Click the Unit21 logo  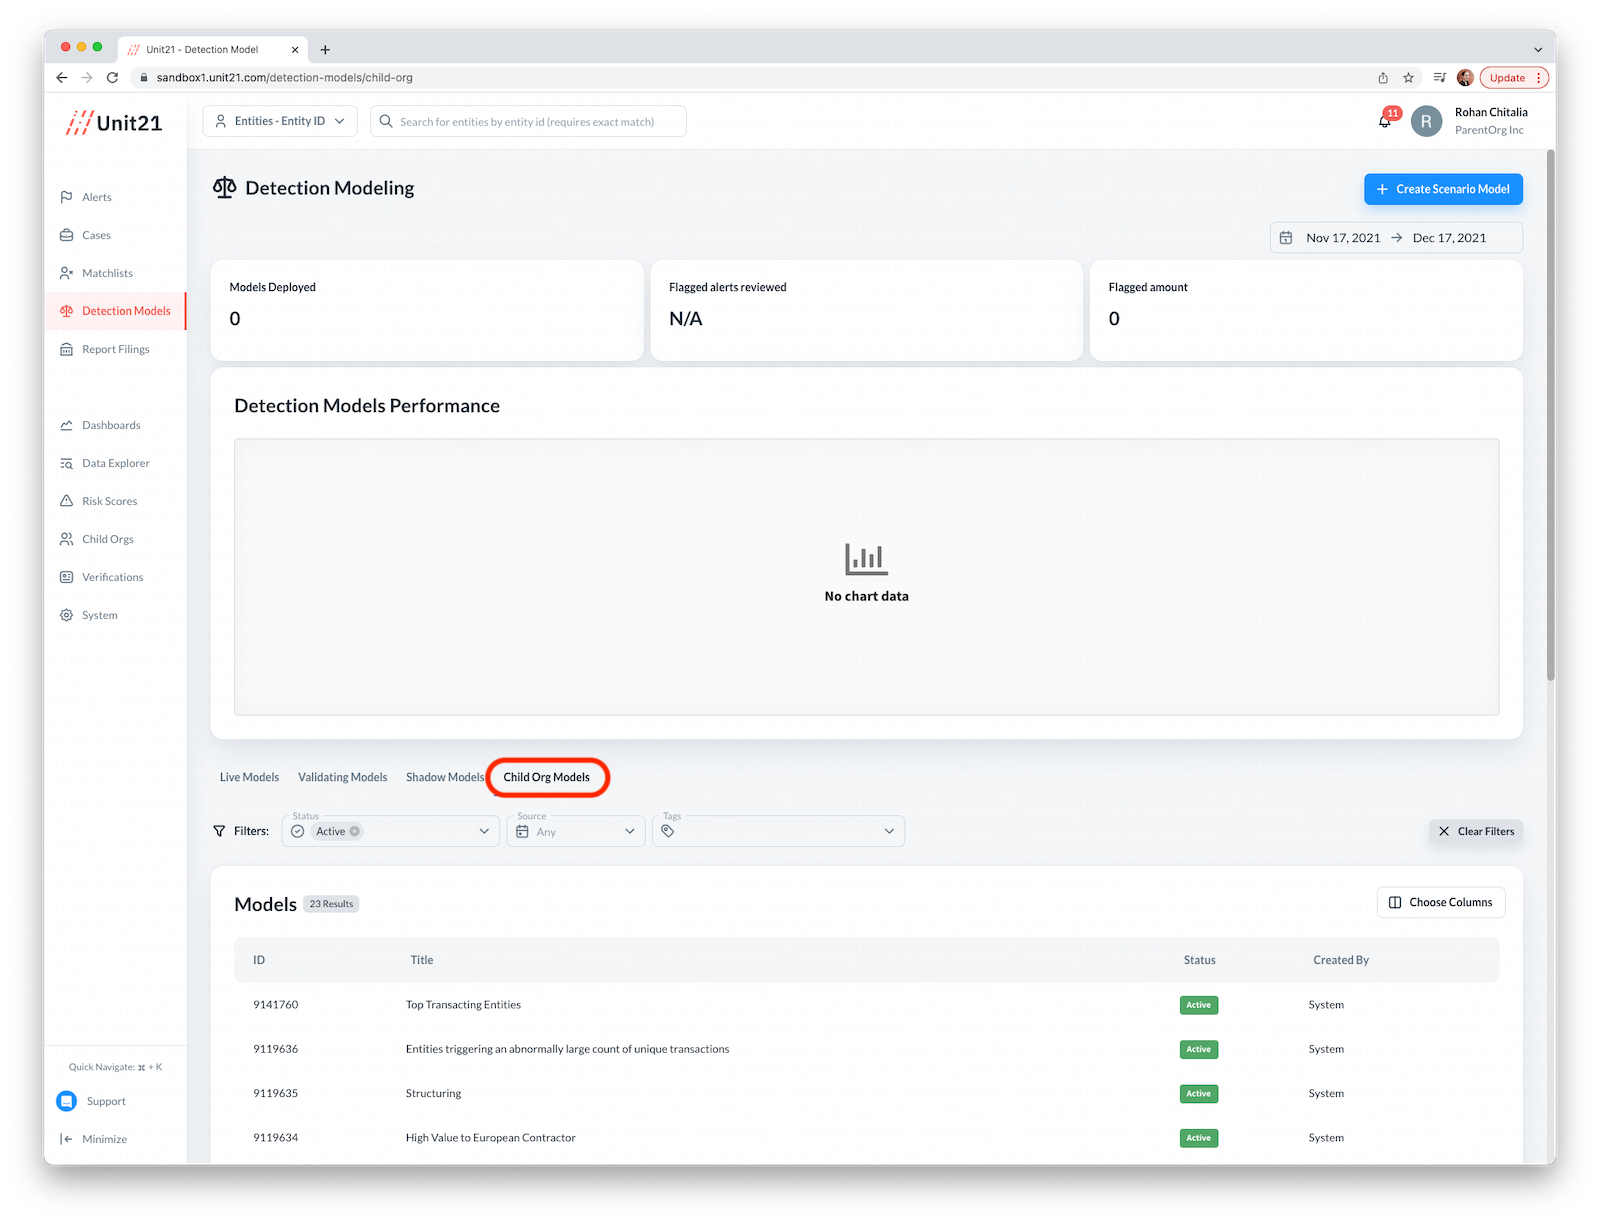click(114, 123)
